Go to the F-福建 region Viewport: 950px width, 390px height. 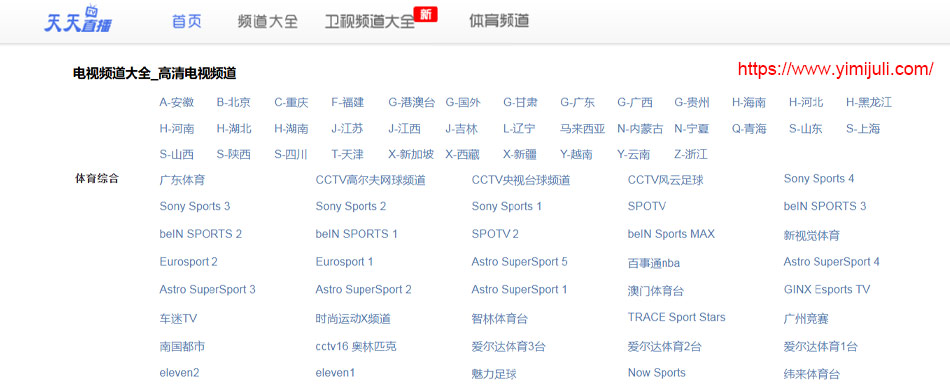pos(348,102)
